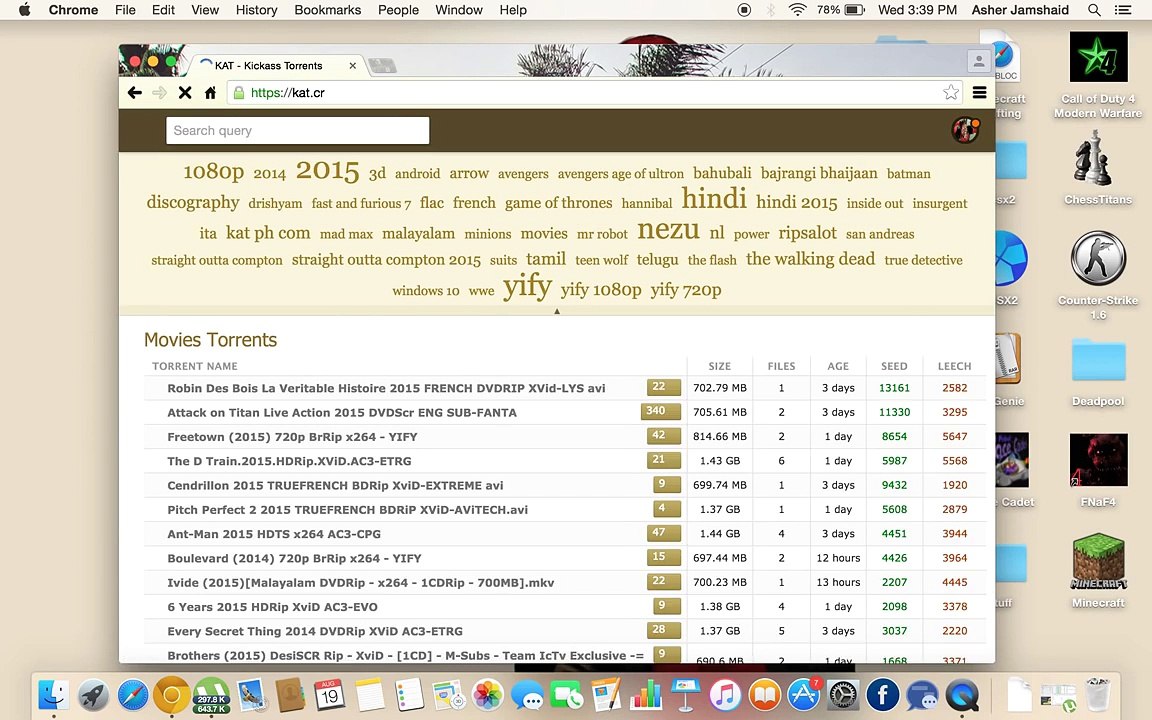Open the browser home page icon

pyautogui.click(x=210, y=93)
